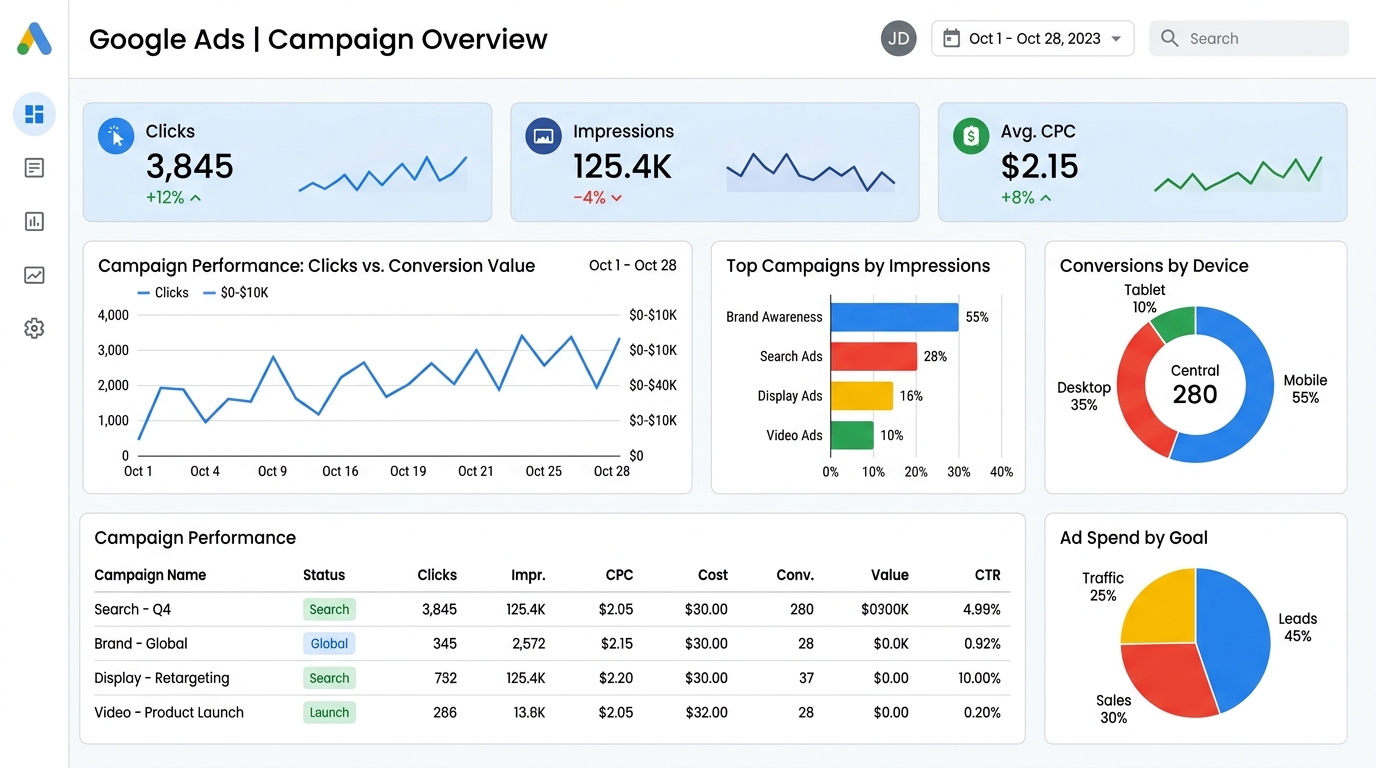
Task: Open the line trend sidebar icon
Action: [34, 275]
